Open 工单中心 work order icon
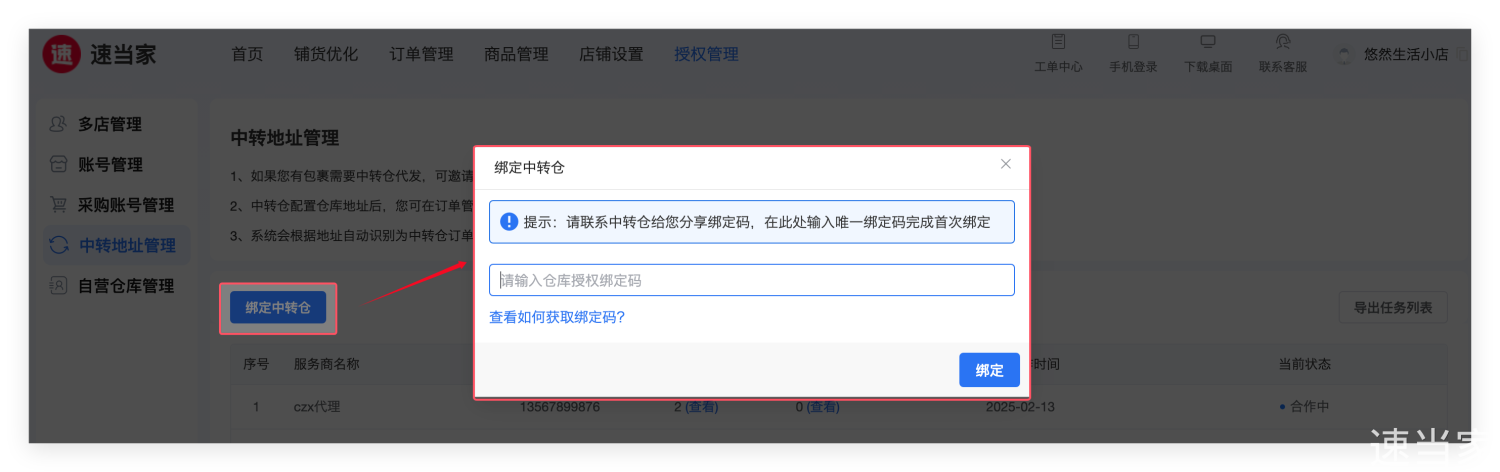 point(1058,42)
